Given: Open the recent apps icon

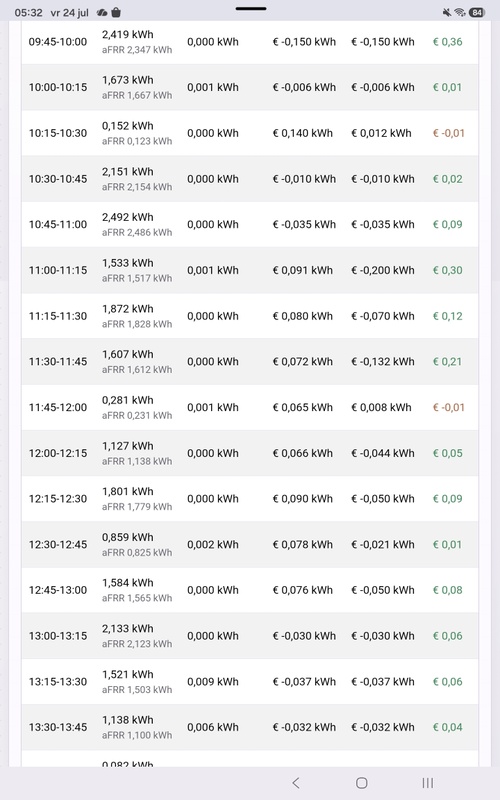Looking at the screenshot, I should point(428,783).
